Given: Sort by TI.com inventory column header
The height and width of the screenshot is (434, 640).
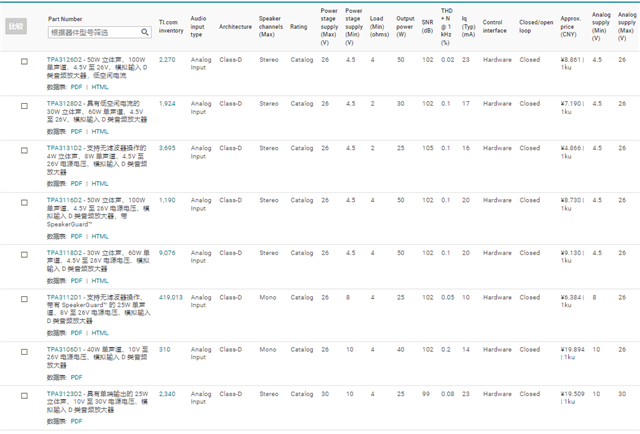Looking at the screenshot, I should 171,26.
